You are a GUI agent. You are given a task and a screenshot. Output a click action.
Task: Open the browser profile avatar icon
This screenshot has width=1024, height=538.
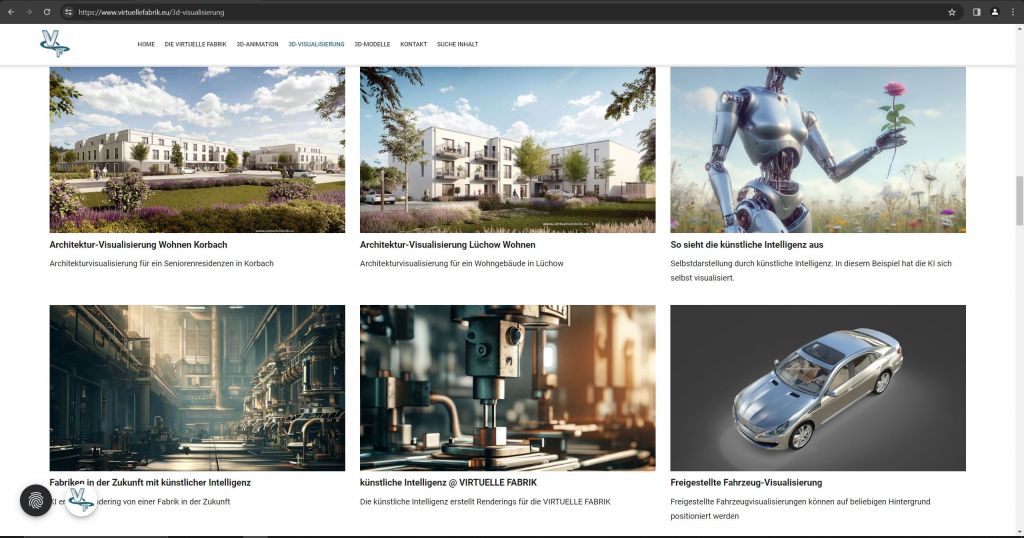tap(995, 12)
